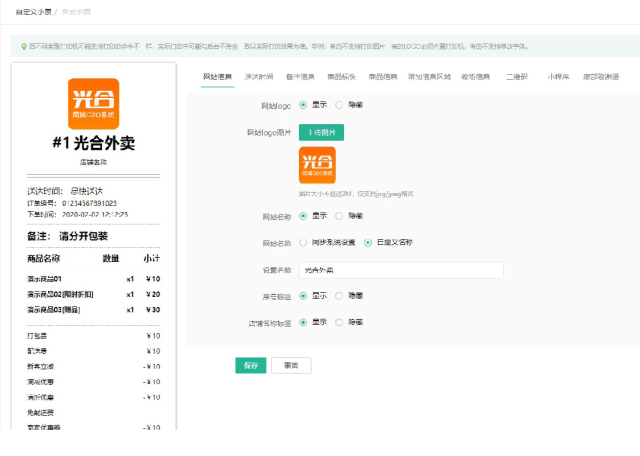Open the 小程序 tab

558,77
